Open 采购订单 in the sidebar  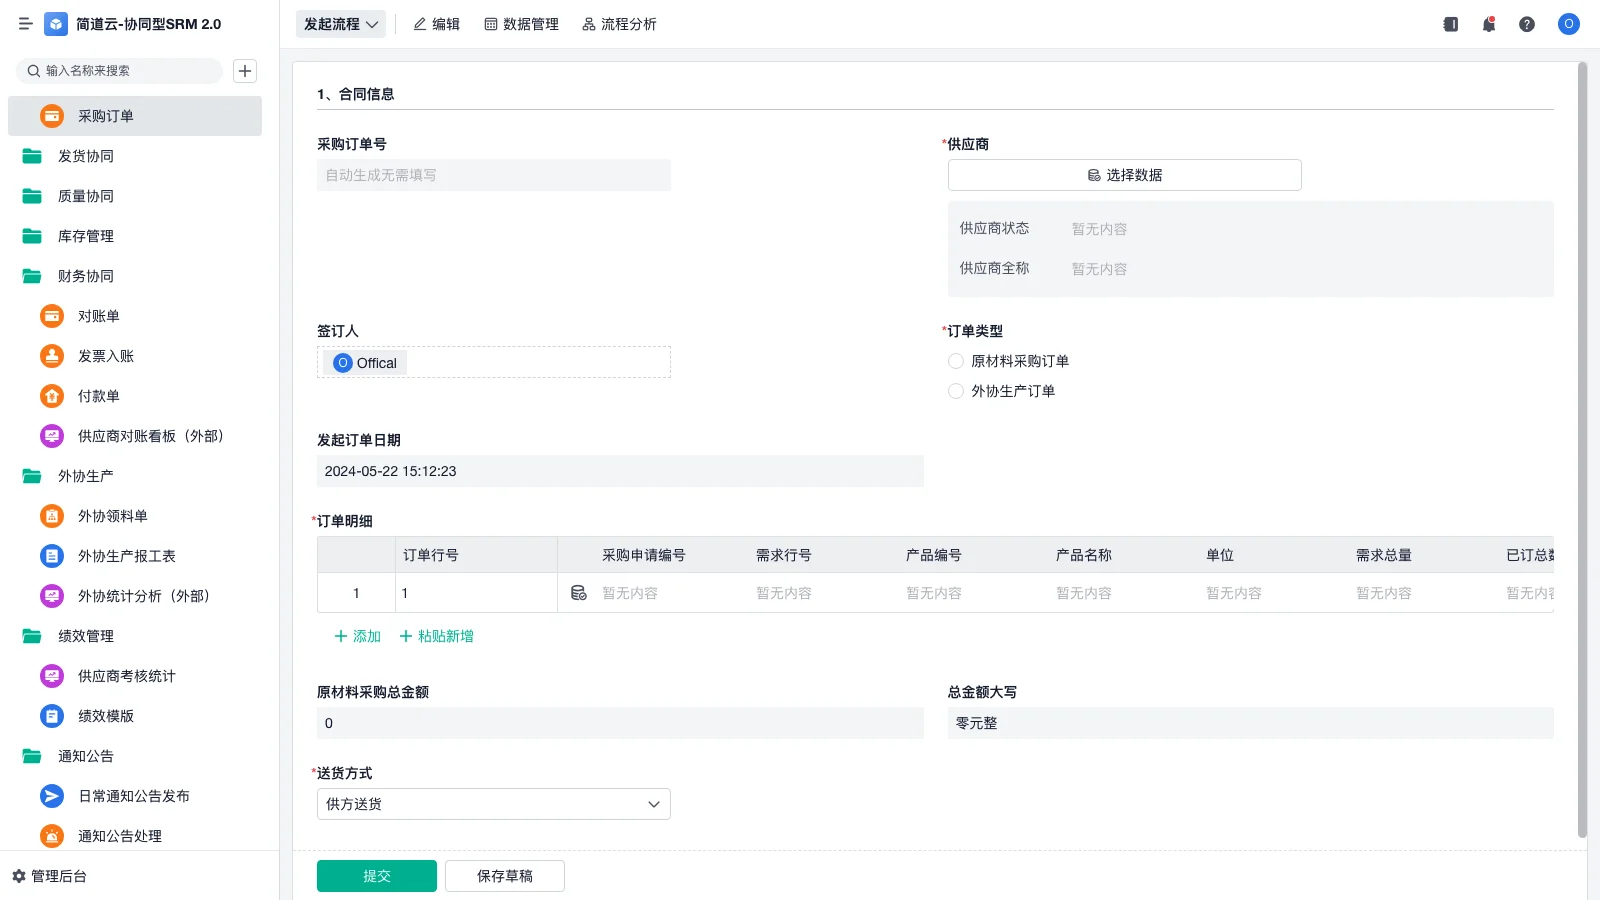pyautogui.click(x=135, y=116)
